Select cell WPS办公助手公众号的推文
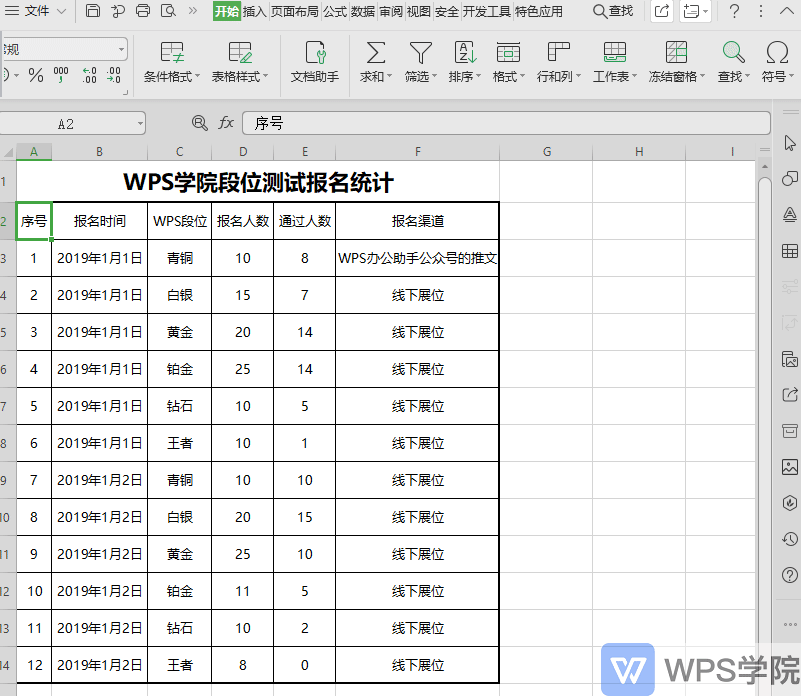 coord(417,258)
